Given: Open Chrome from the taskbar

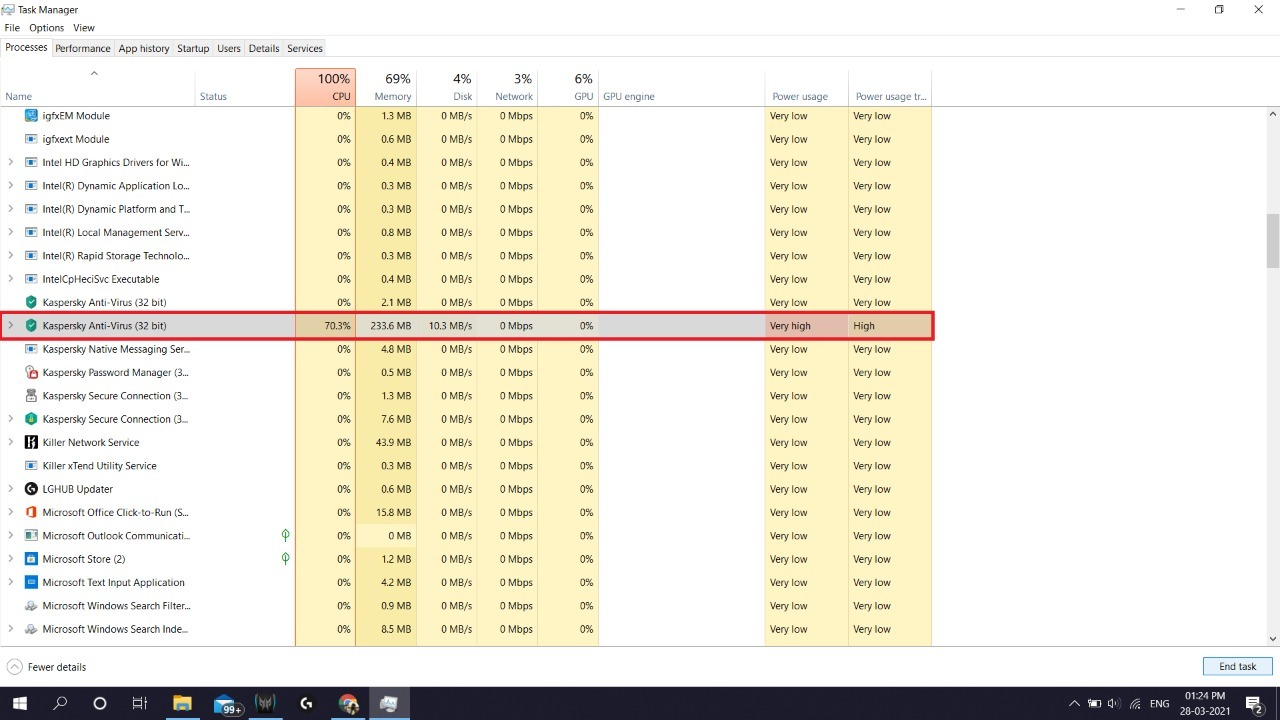Looking at the screenshot, I should (348, 704).
